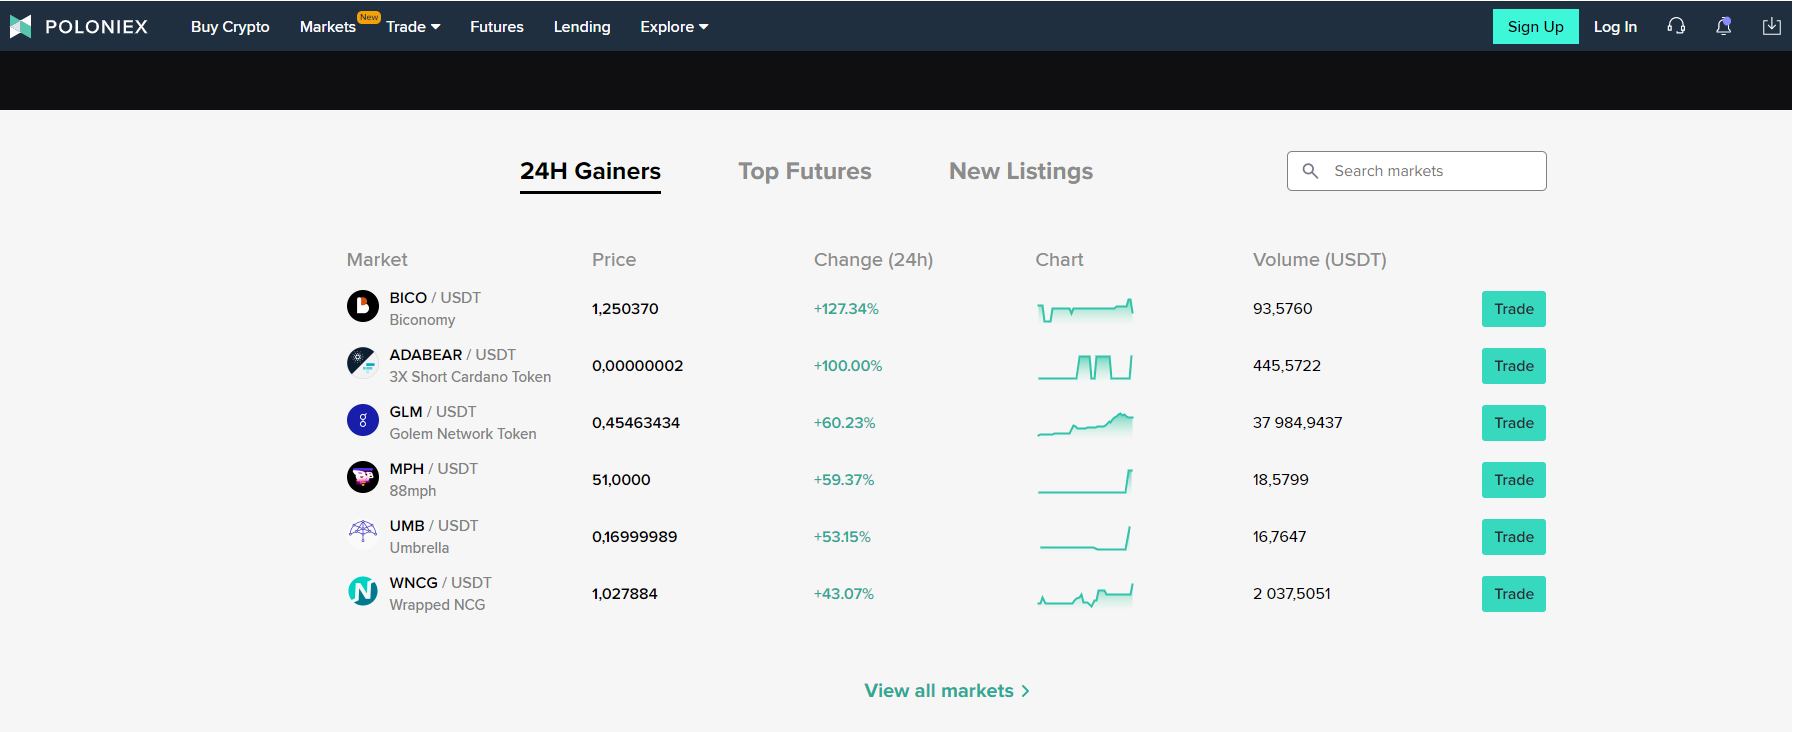Screen dimensions: 1796x732
Task: Click the price 51,0000
Action: click(621, 480)
